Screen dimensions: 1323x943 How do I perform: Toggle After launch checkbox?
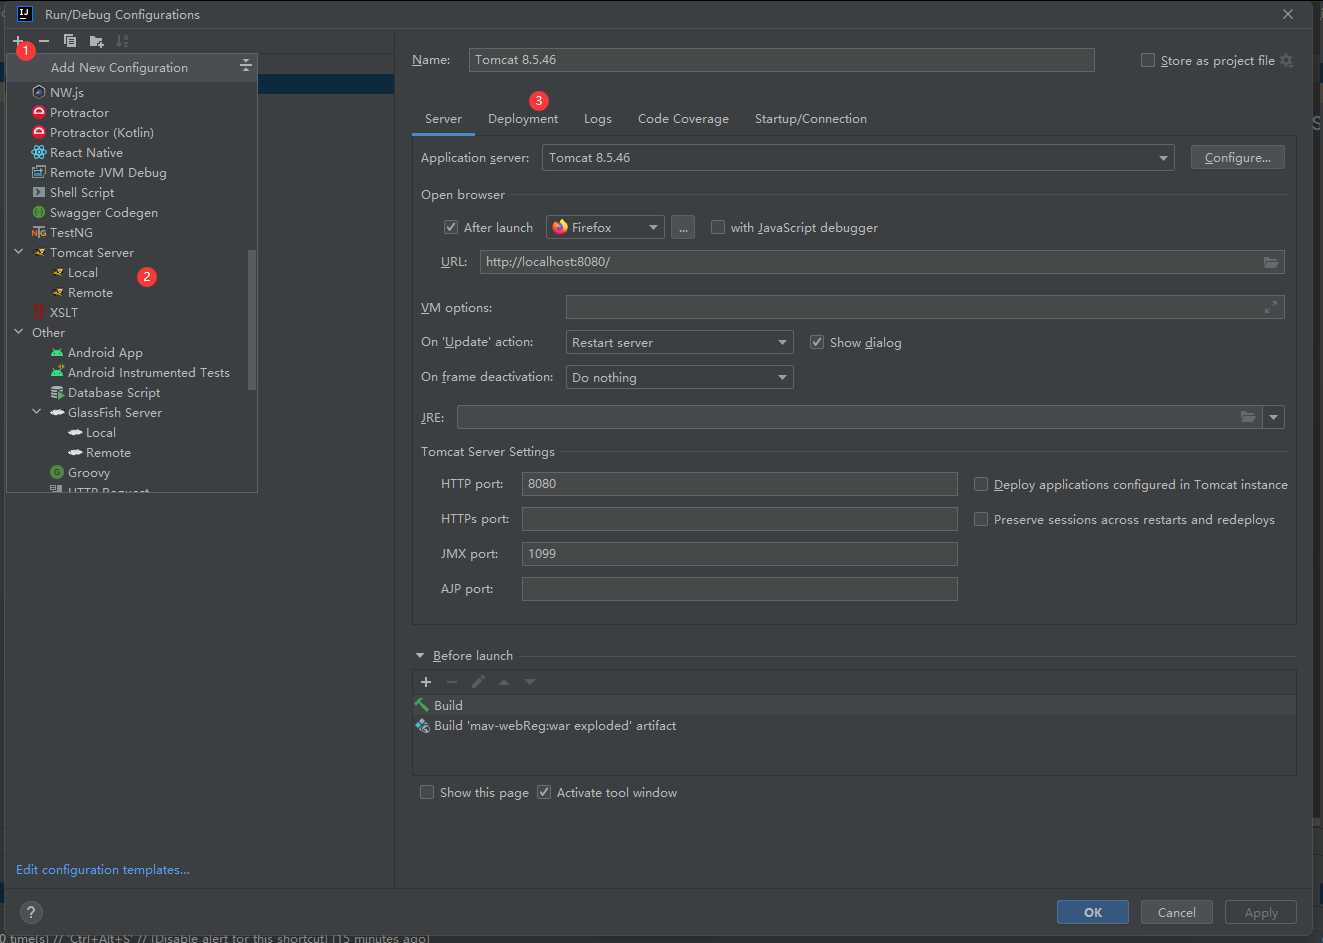click(x=451, y=227)
